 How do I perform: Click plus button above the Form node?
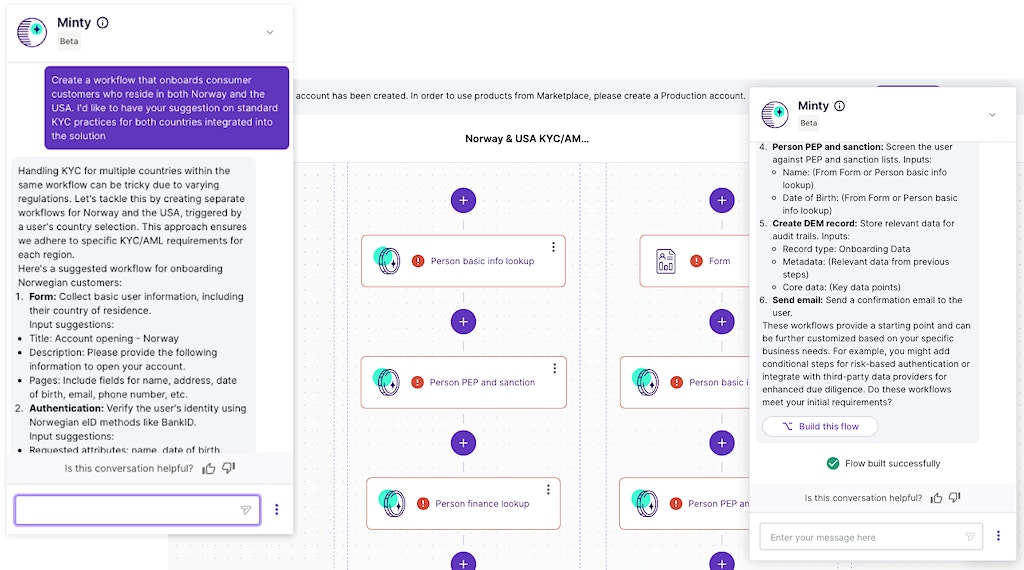[721, 200]
